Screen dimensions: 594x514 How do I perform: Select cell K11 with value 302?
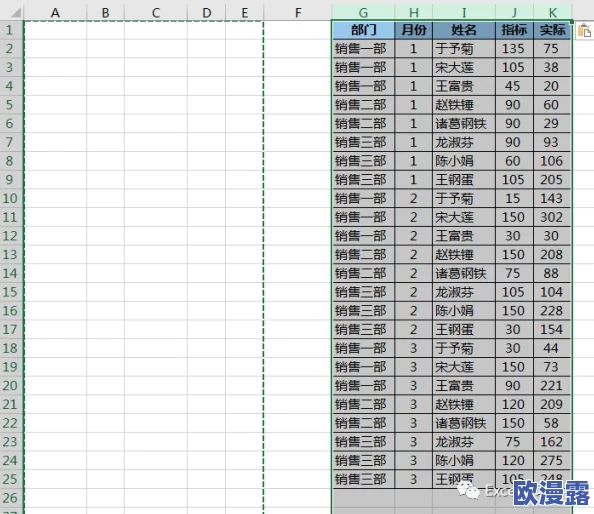coord(552,217)
